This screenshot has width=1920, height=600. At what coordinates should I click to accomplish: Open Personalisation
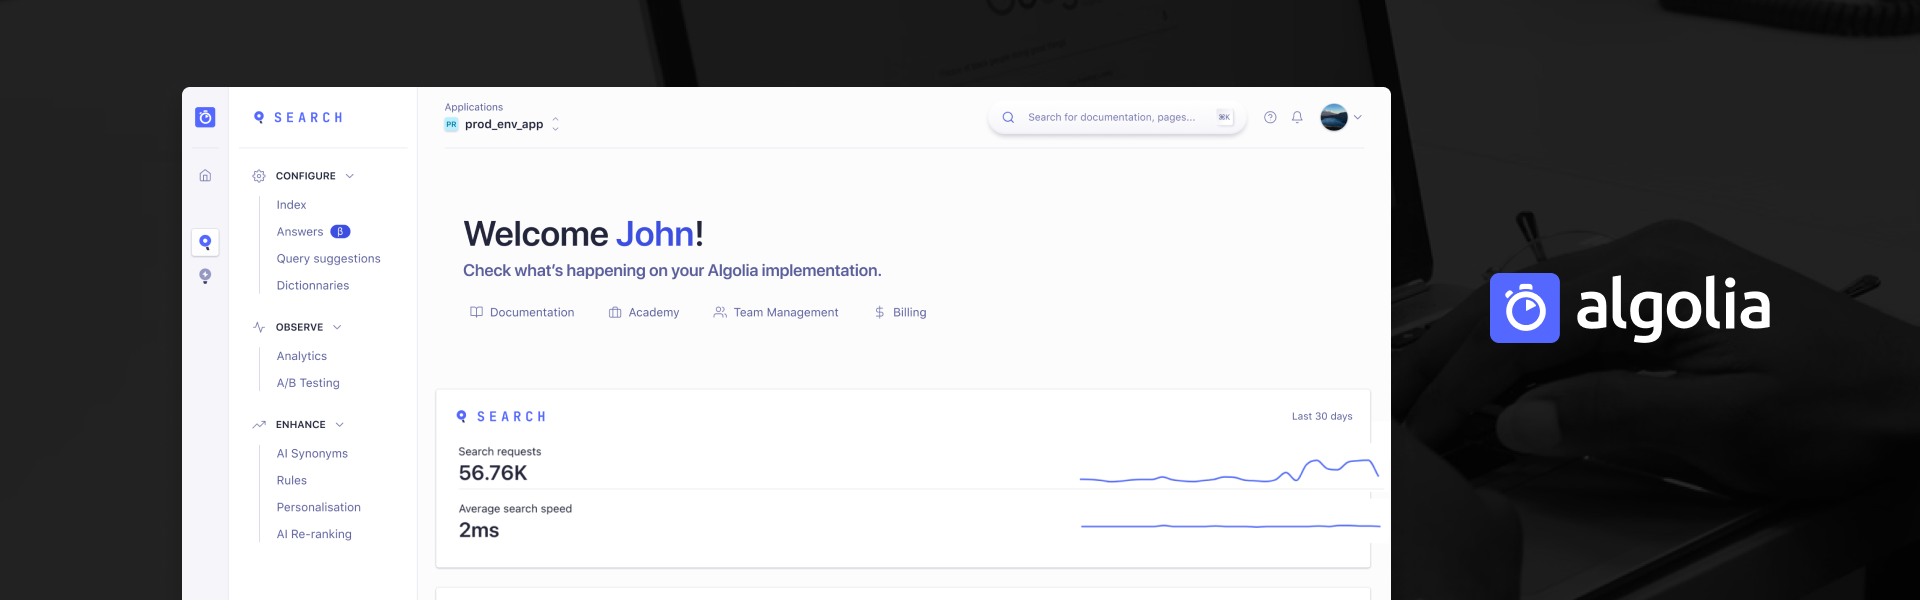point(319,508)
